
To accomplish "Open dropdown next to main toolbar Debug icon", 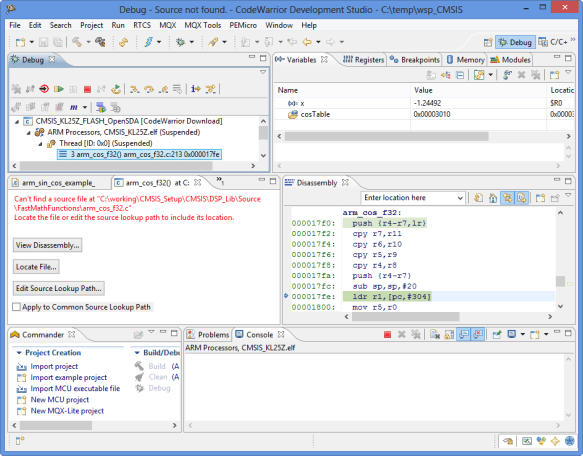I will pyautogui.click(x=192, y=42).
